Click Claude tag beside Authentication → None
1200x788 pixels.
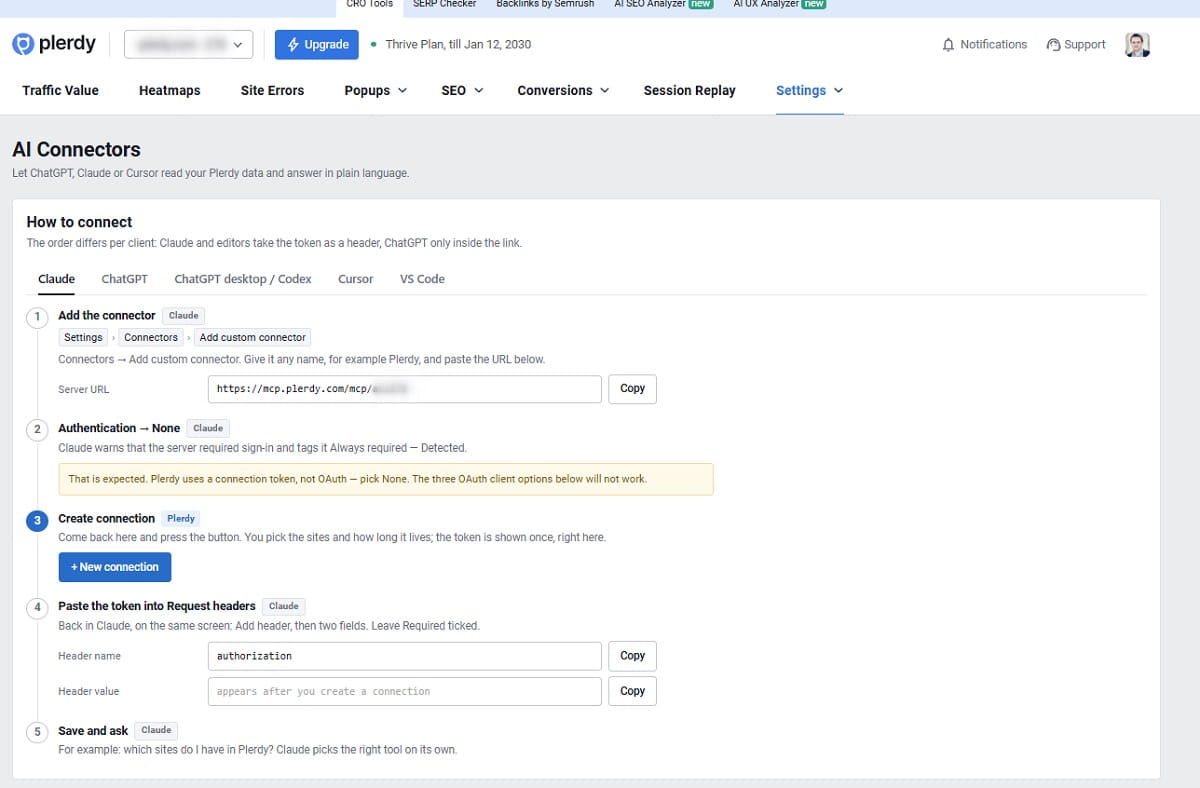(208, 428)
